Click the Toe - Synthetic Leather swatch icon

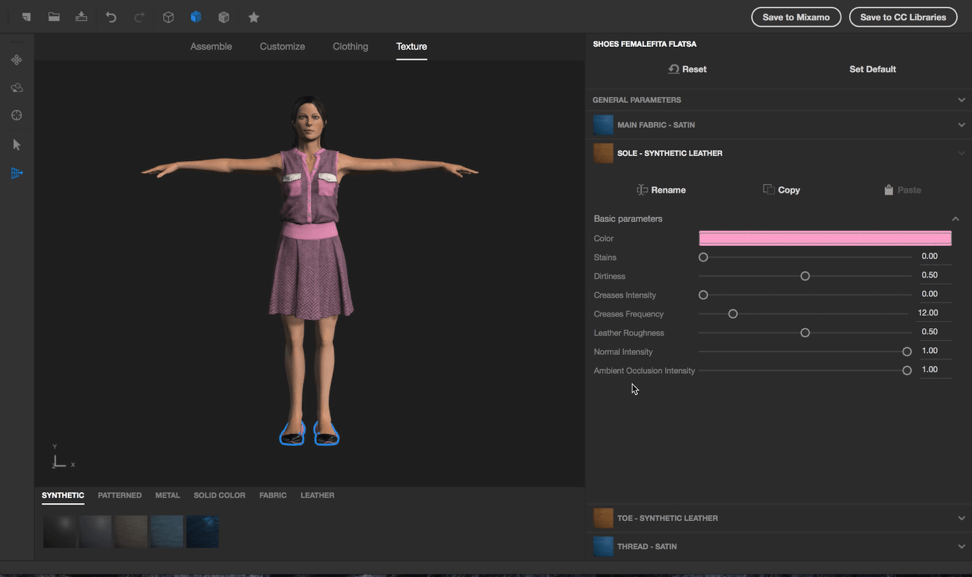click(x=603, y=518)
